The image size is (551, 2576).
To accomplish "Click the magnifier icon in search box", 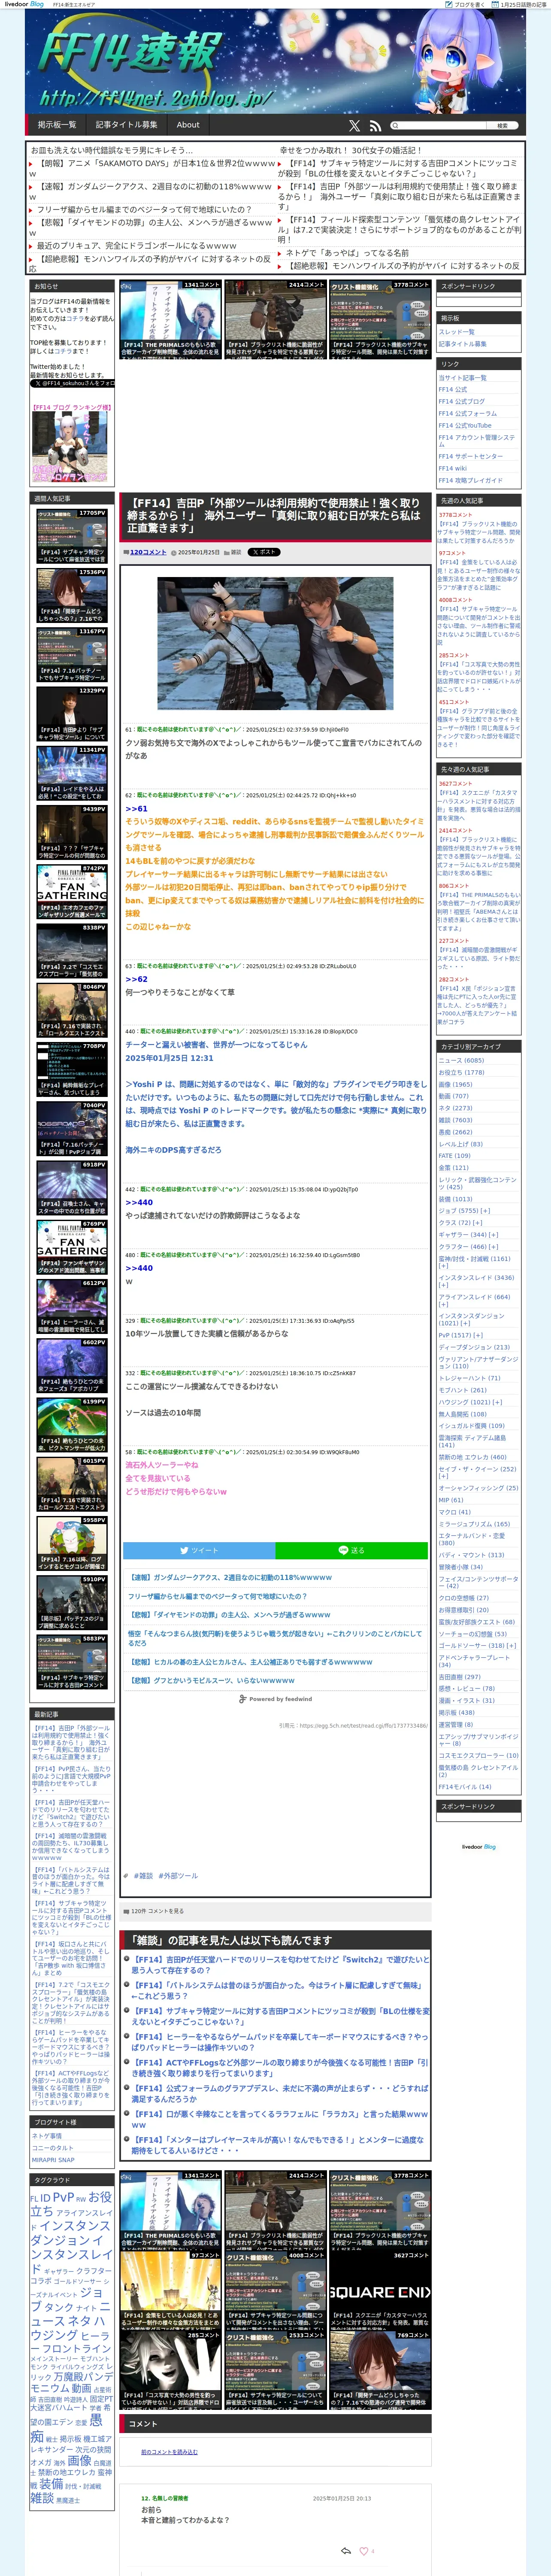I will [395, 126].
